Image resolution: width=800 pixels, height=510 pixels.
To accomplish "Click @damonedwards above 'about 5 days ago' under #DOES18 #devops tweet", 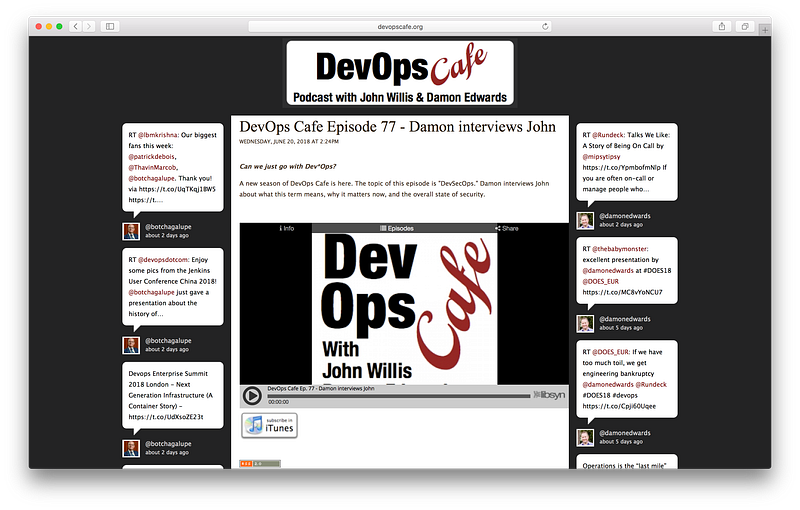I will coord(624,433).
